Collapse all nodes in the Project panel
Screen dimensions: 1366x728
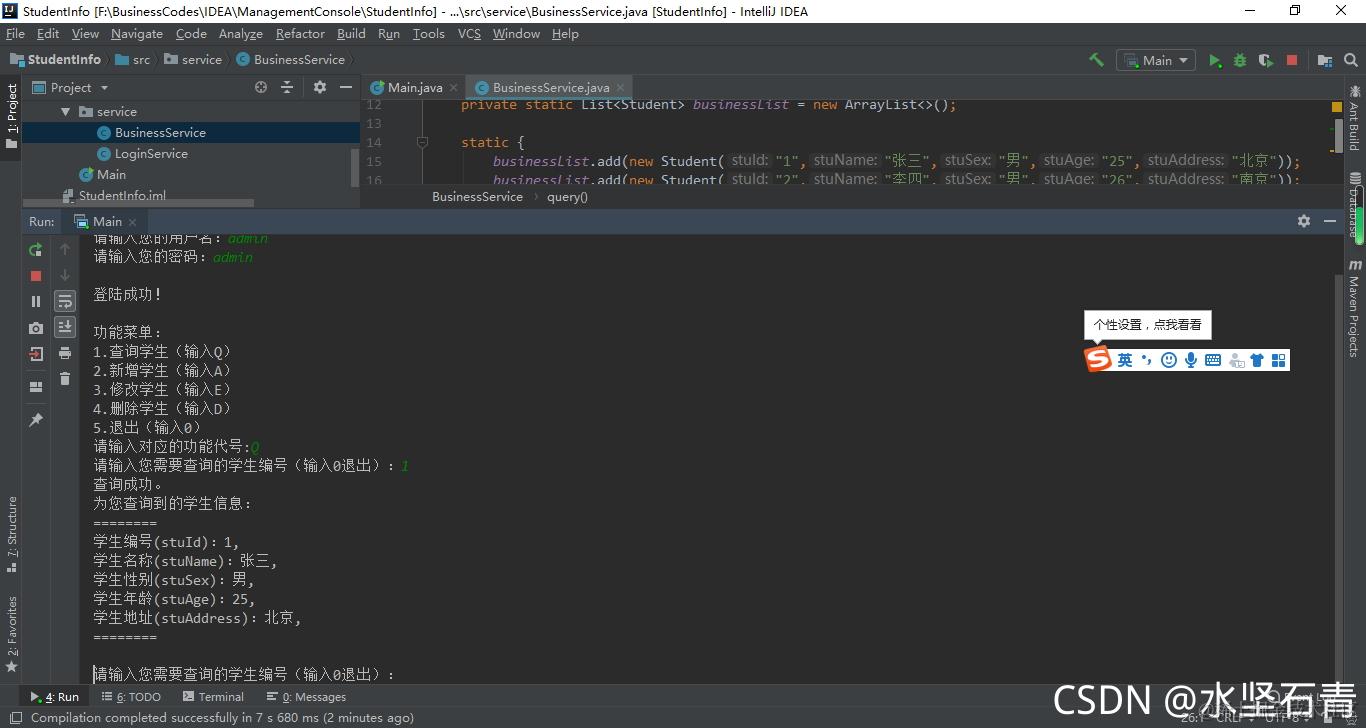(287, 87)
